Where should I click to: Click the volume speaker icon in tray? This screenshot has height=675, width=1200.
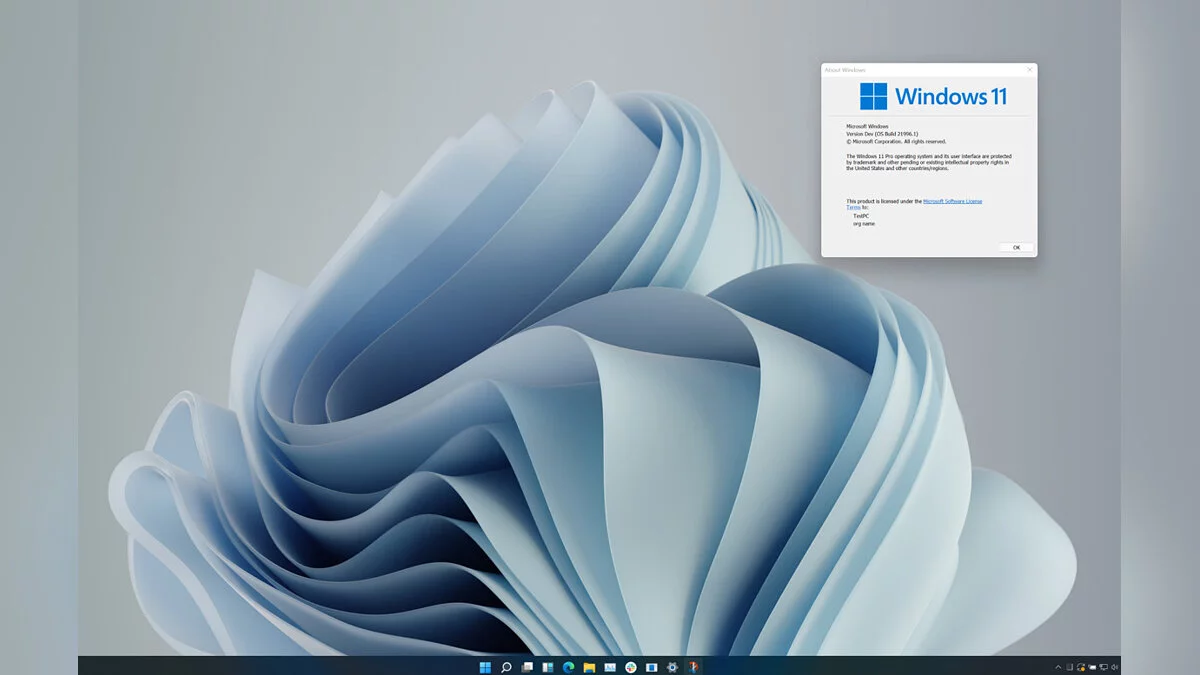(x=1115, y=667)
